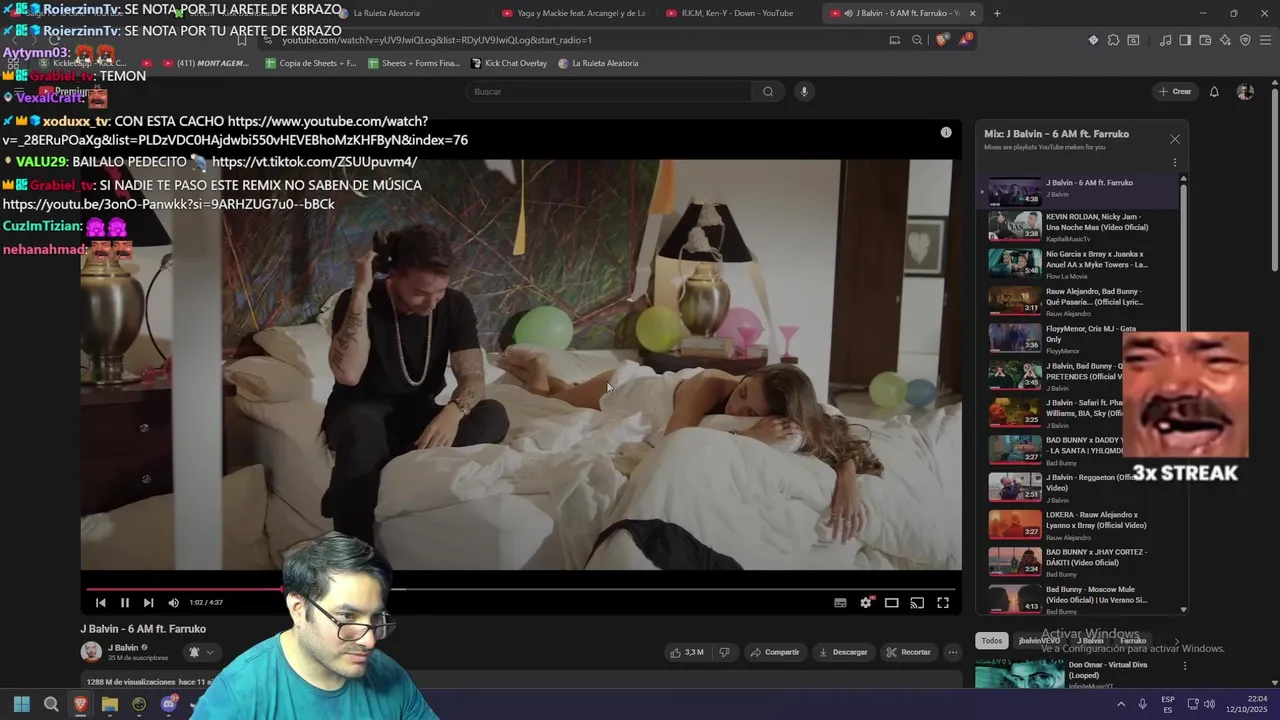Cast video with play on TV icon
This screenshot has width=1280, height=720.
(x=917, y=603)
